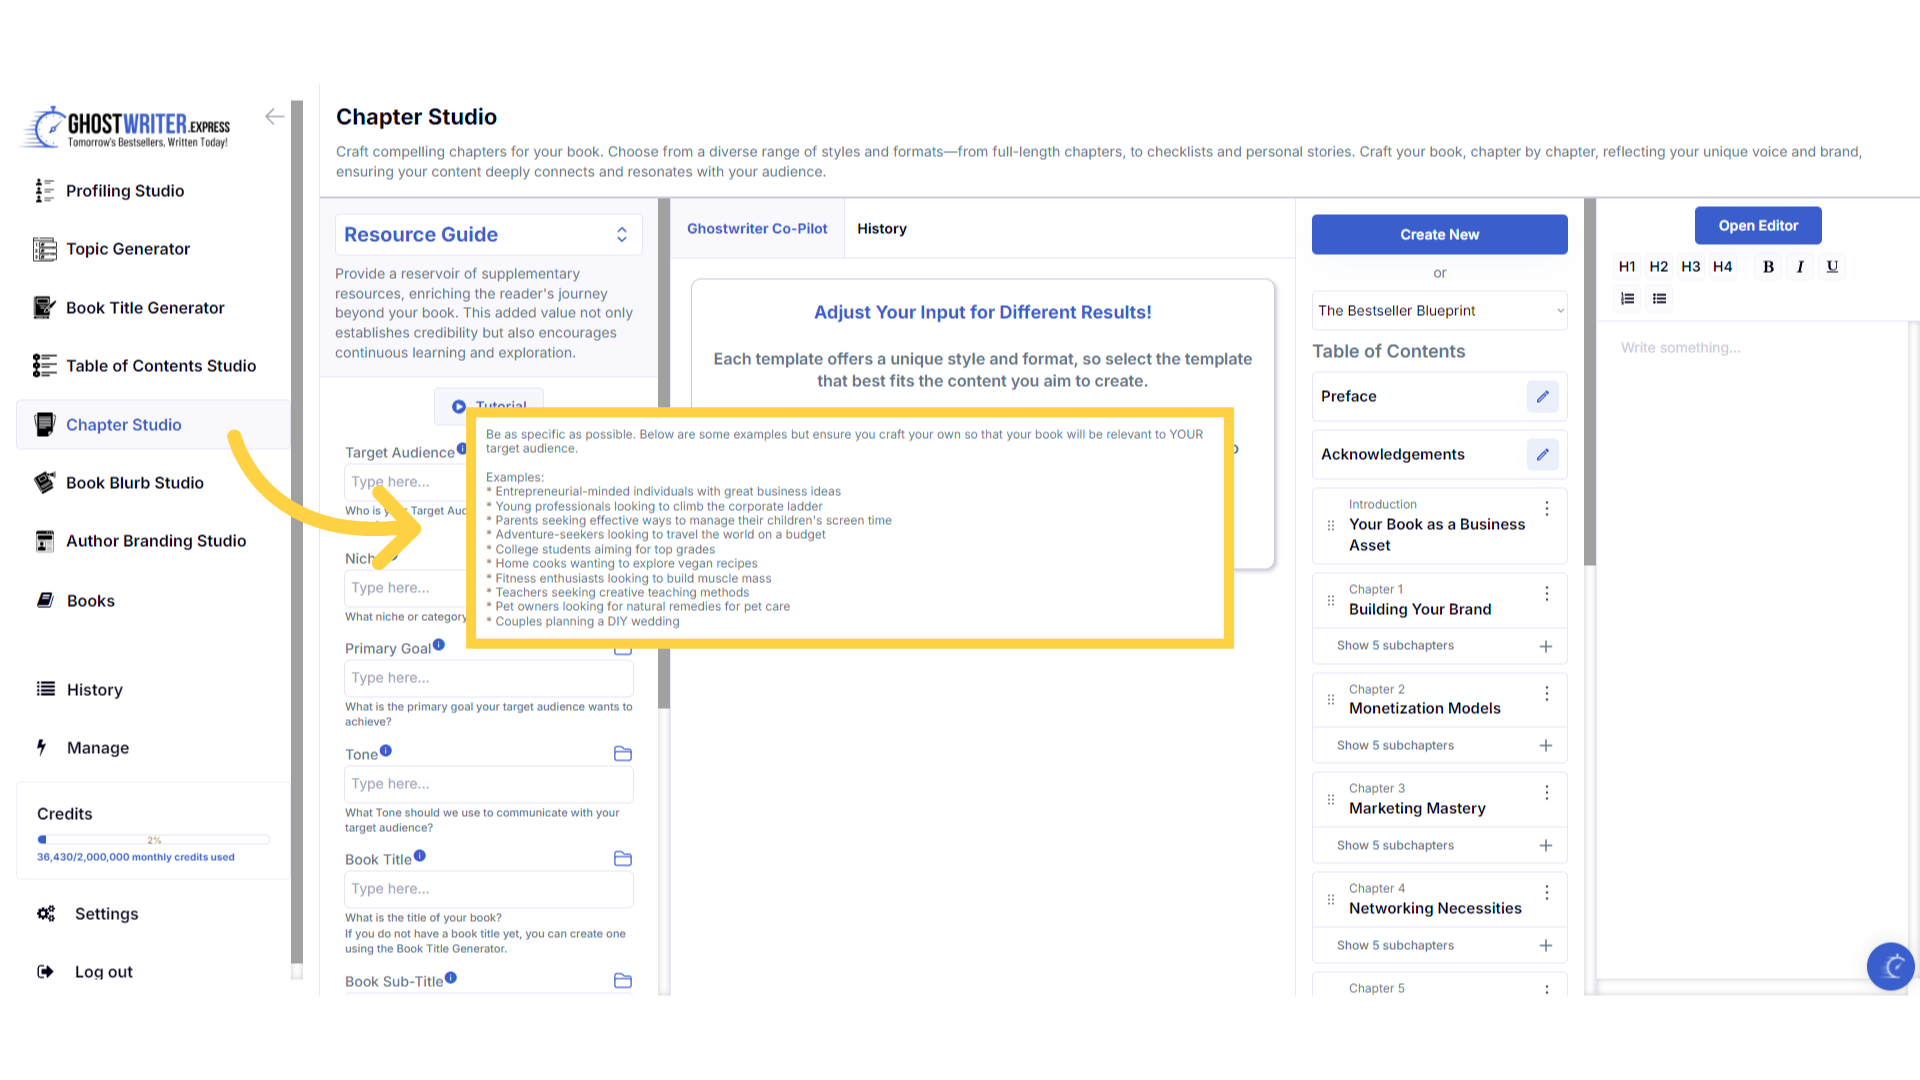
Task: Click the monthly credits usage progress bar
Action: pyautogui.click(x=153, y=840)
